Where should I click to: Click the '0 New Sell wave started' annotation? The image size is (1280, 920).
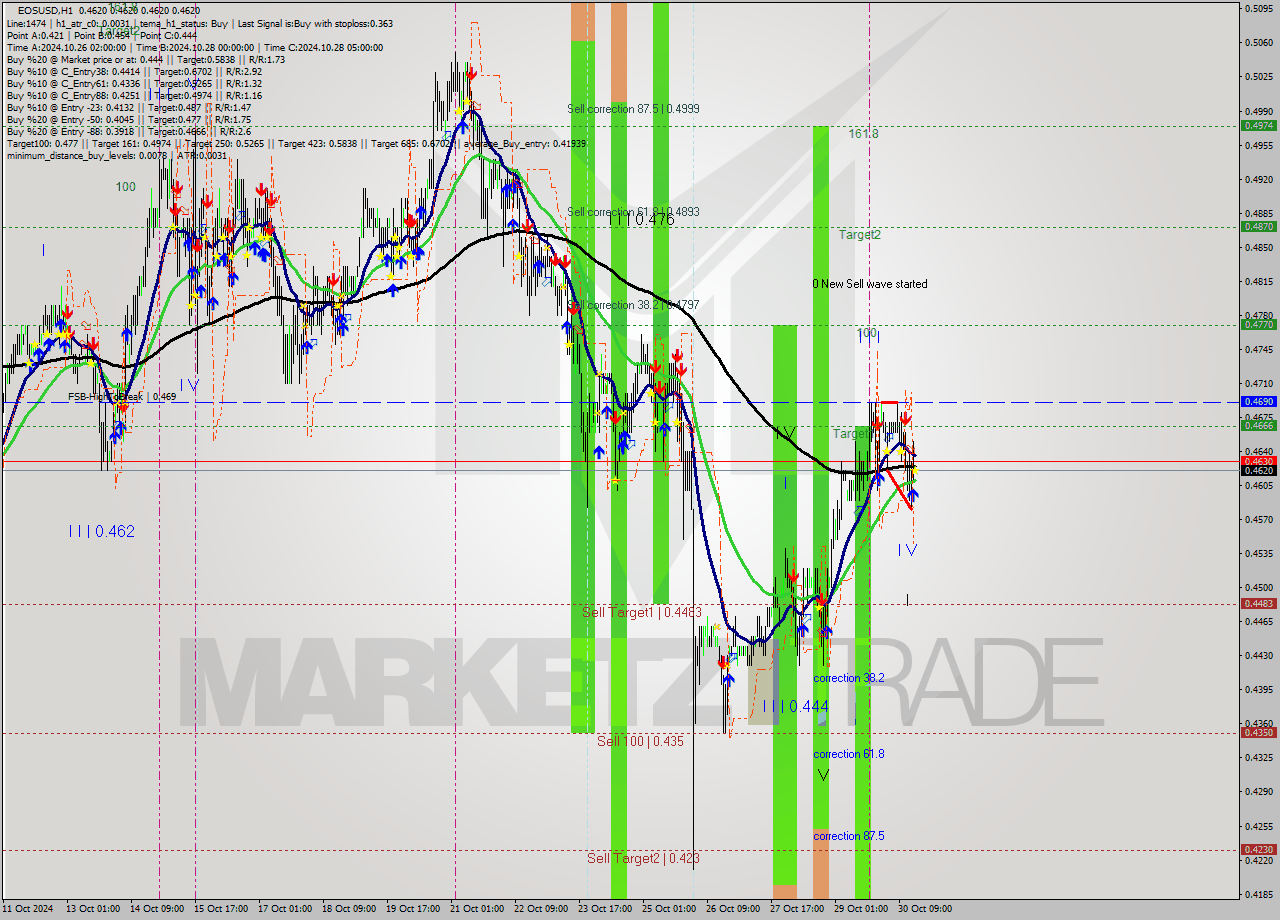pyautogui.click(x=869, y=284)
